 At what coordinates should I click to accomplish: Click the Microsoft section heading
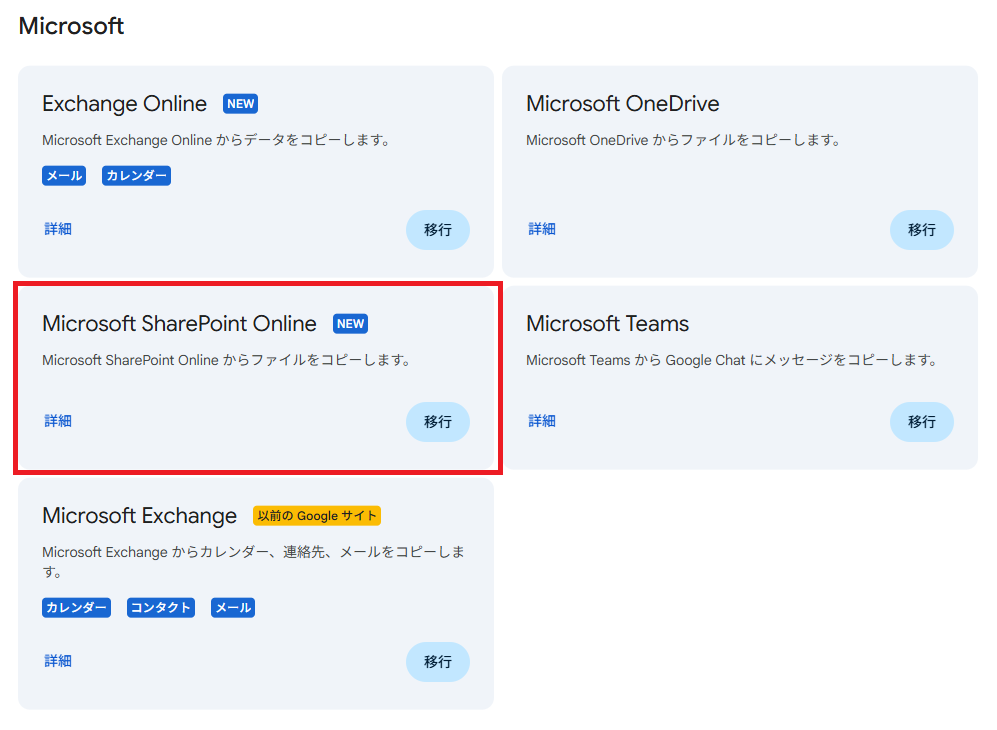(x=71, y=26)
